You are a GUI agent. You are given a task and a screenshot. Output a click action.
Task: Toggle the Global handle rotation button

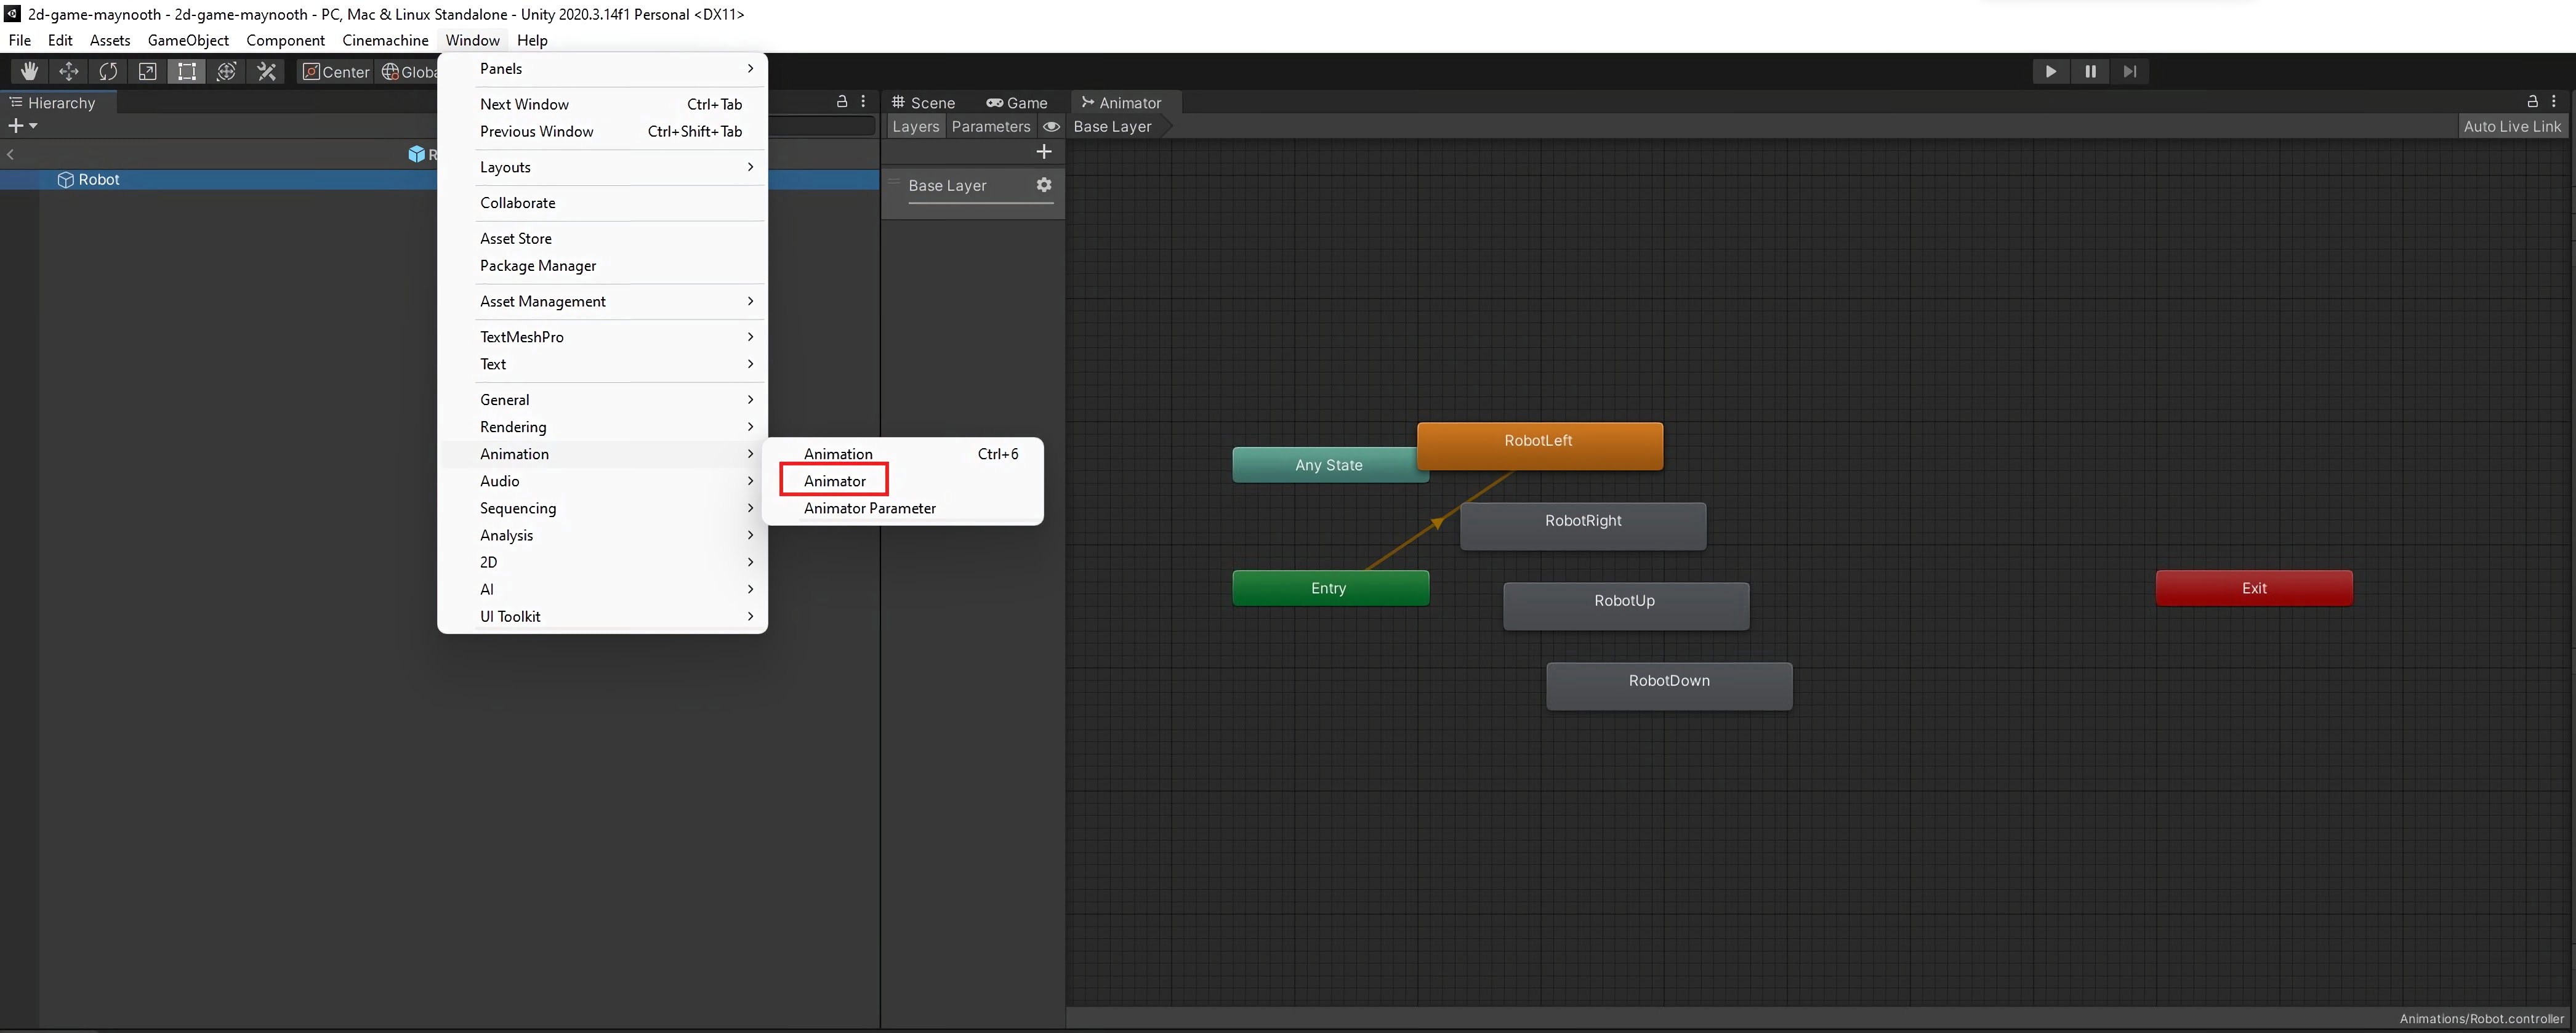coord(408,71)
